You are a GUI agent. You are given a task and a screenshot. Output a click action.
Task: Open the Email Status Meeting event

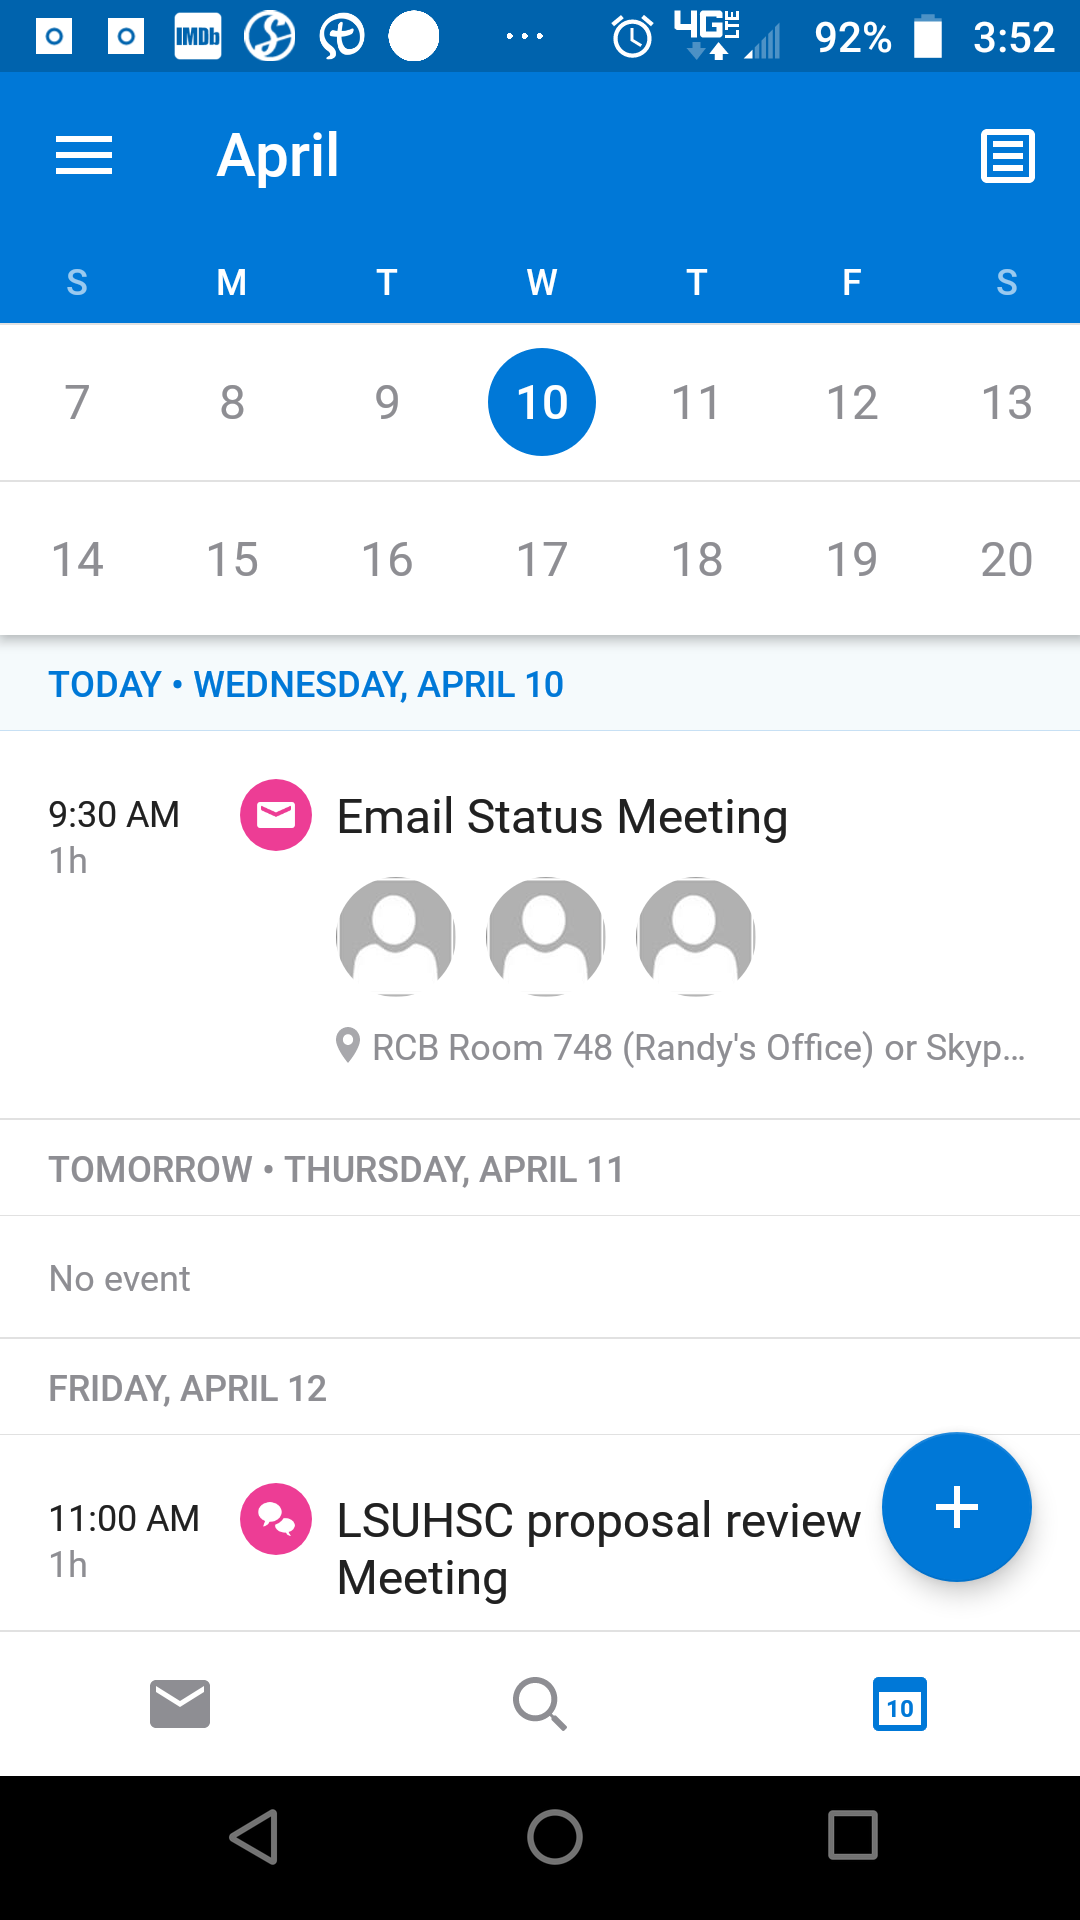[562, 817]
